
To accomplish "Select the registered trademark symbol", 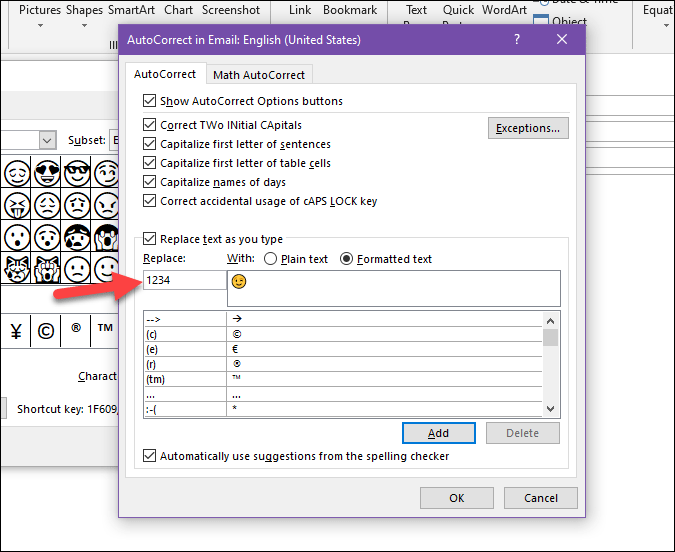I will pyautogui.click(x=75, y=329).
